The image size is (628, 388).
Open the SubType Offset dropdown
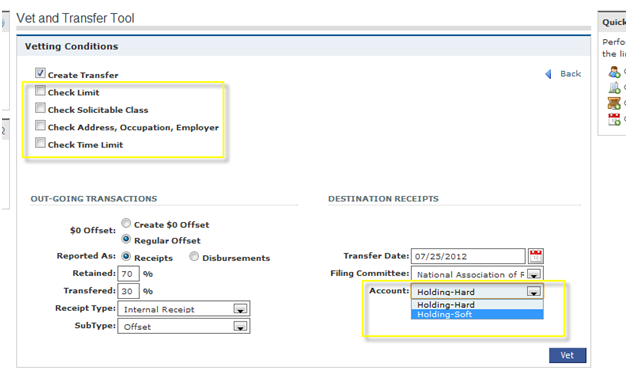click(184, 326)
